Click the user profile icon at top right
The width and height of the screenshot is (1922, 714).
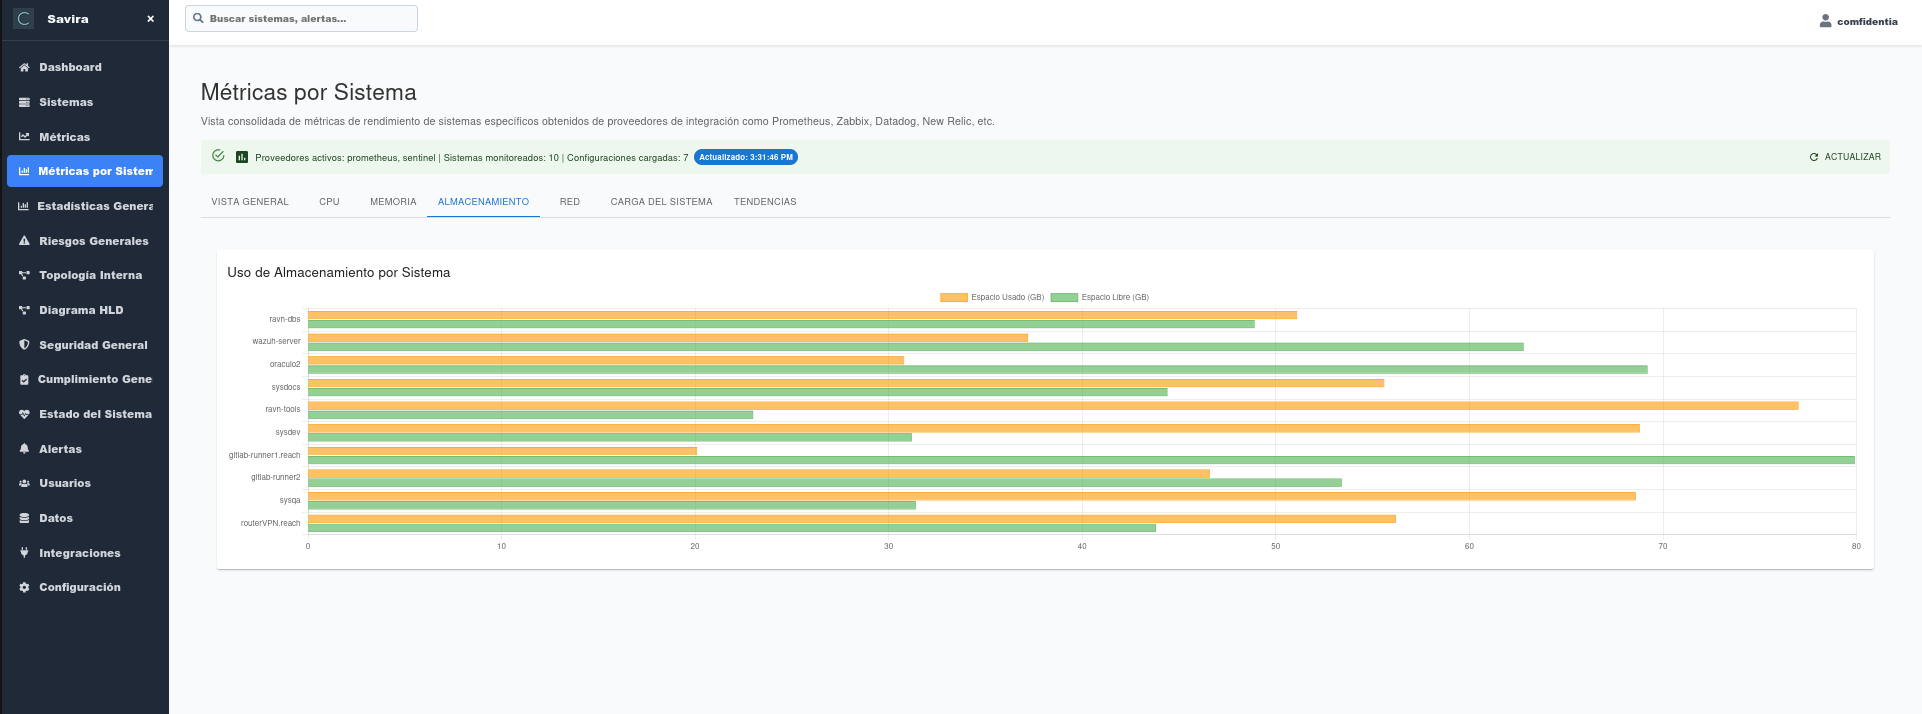point(1825,21)
